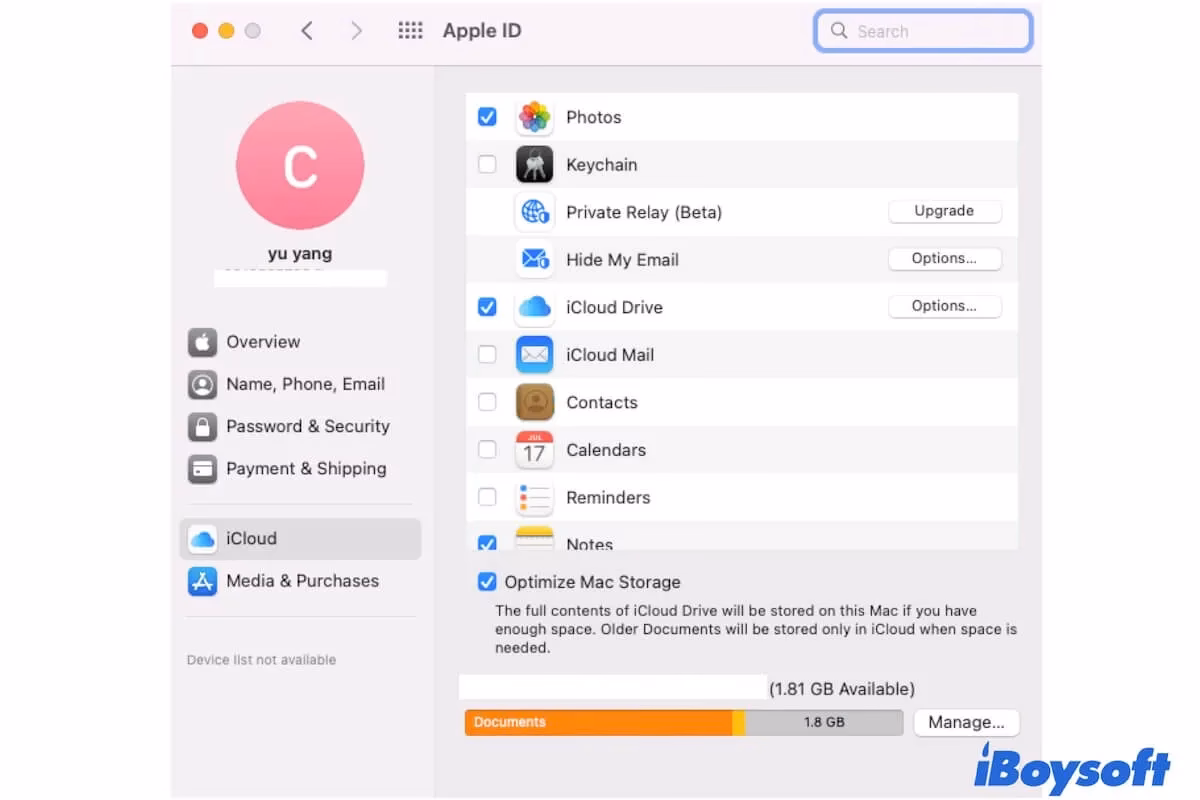Click the Calendars icon
Image resolution: width=1200 pixels, height=800 pixels.
coord(534,450)
